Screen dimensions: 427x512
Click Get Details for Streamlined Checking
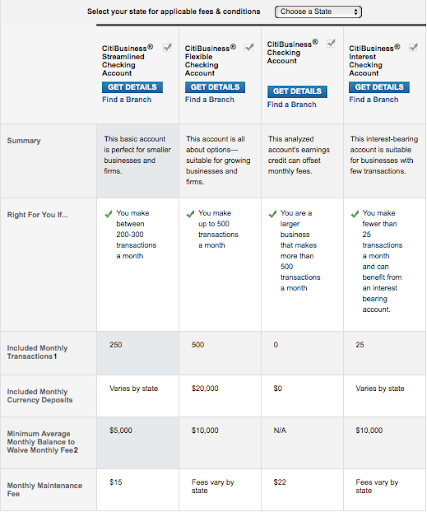pos(132,87)
